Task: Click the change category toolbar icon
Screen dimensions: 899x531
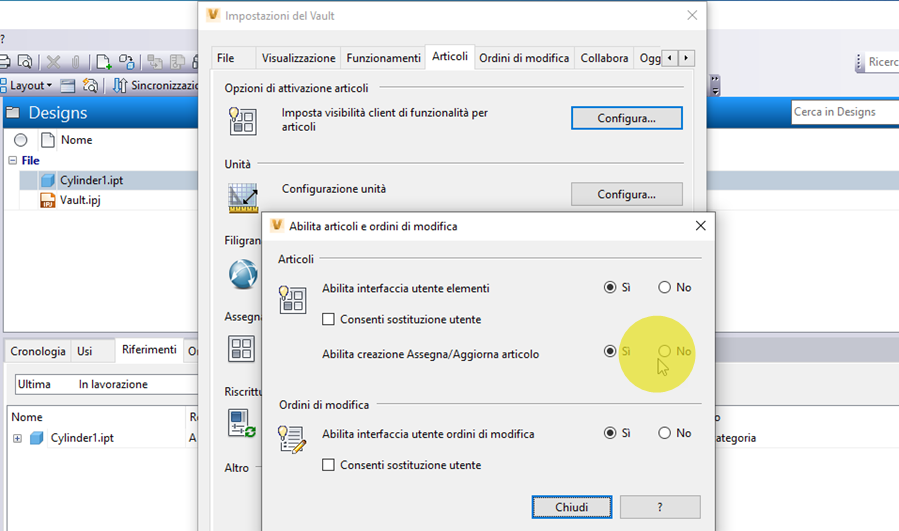Action: (127, 61)
